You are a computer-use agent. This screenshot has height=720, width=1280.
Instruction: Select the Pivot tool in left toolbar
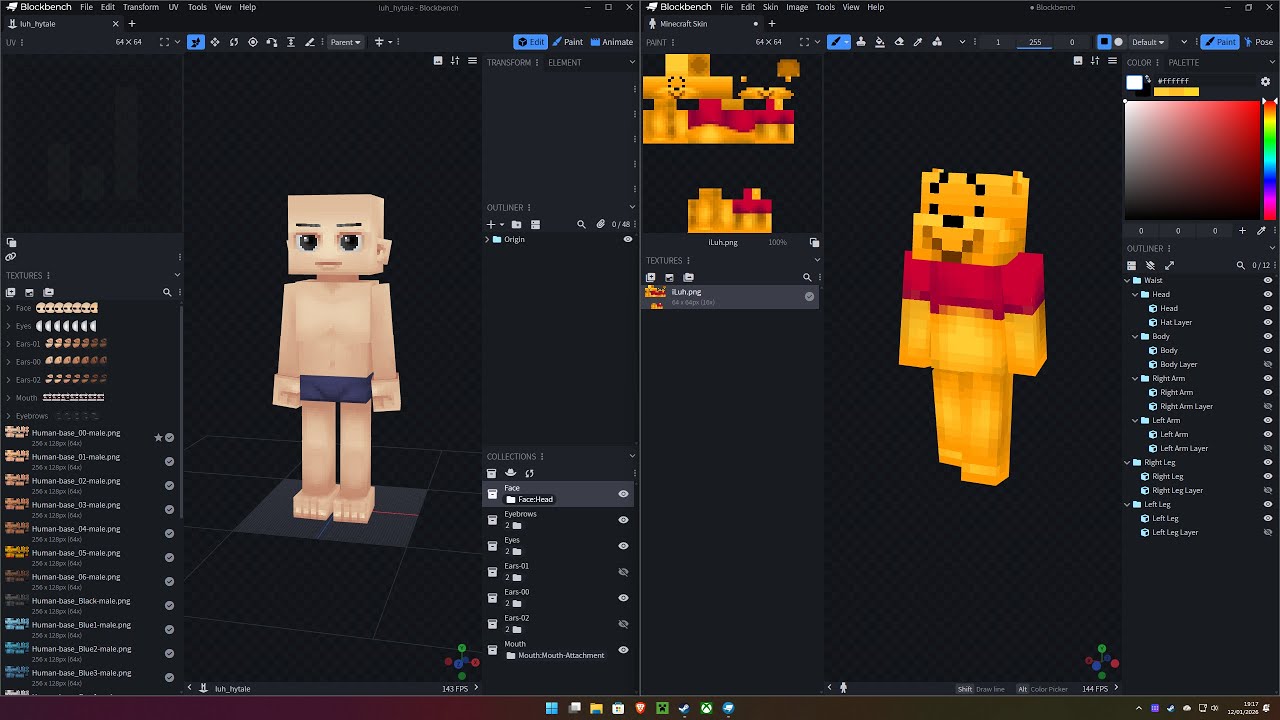tap(252, 42)
